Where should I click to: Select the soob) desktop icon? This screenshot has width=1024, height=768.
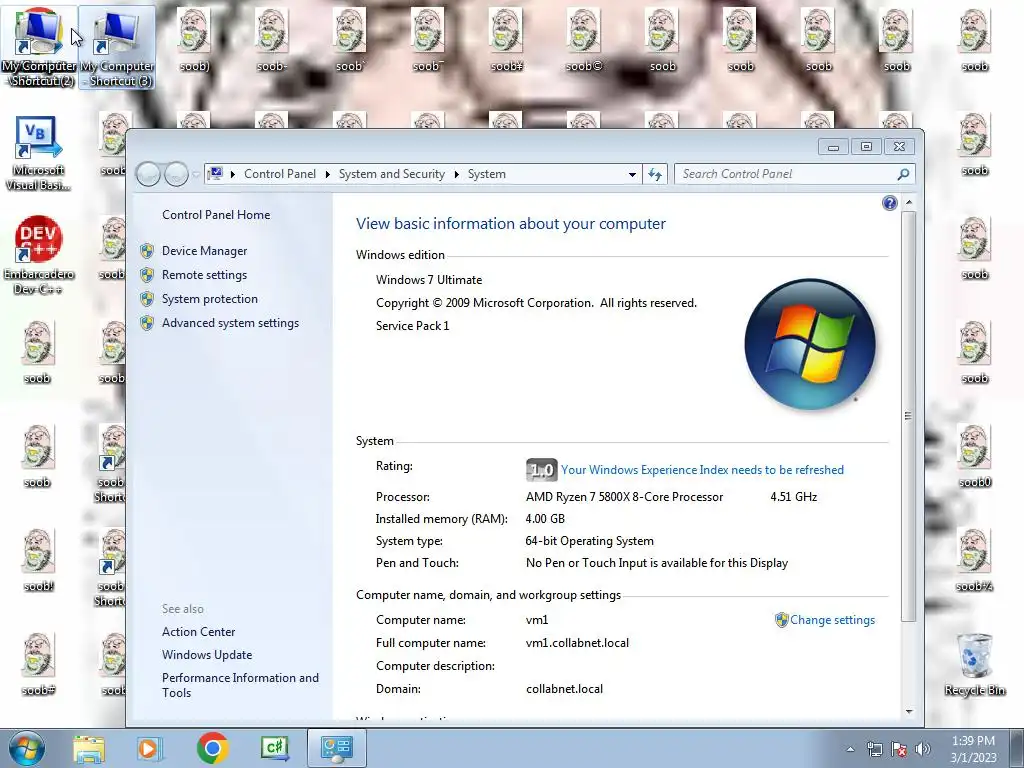pyautogui.click(x=194, y=39)
